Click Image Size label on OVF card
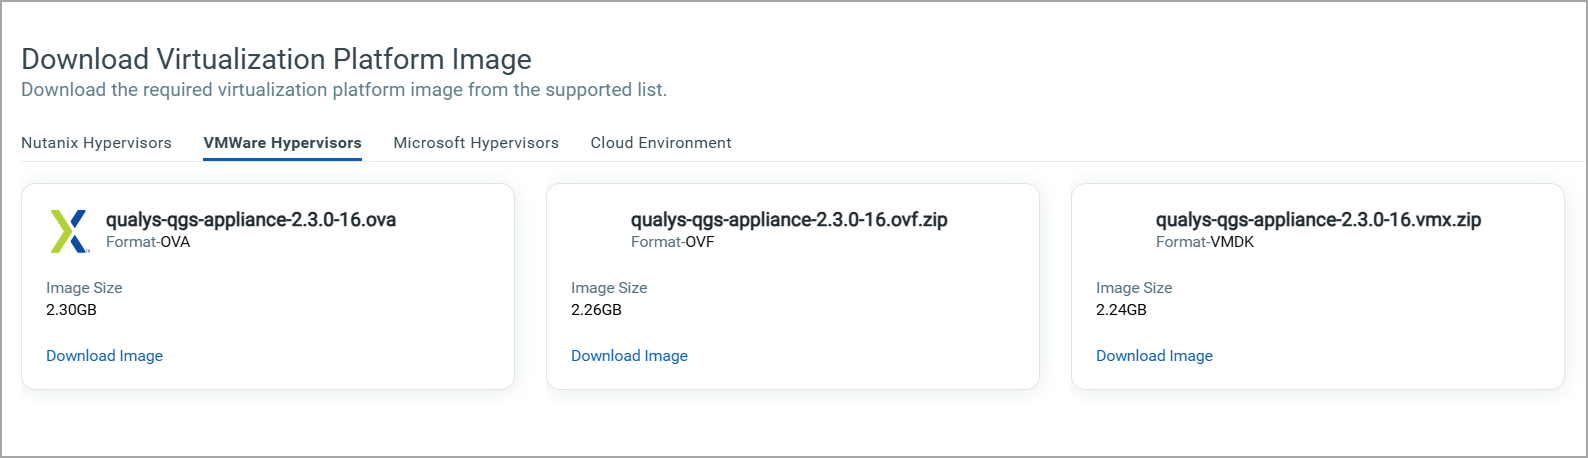Image resolution: width=1588 pixels, height=458 pixels. coord(609,288)
